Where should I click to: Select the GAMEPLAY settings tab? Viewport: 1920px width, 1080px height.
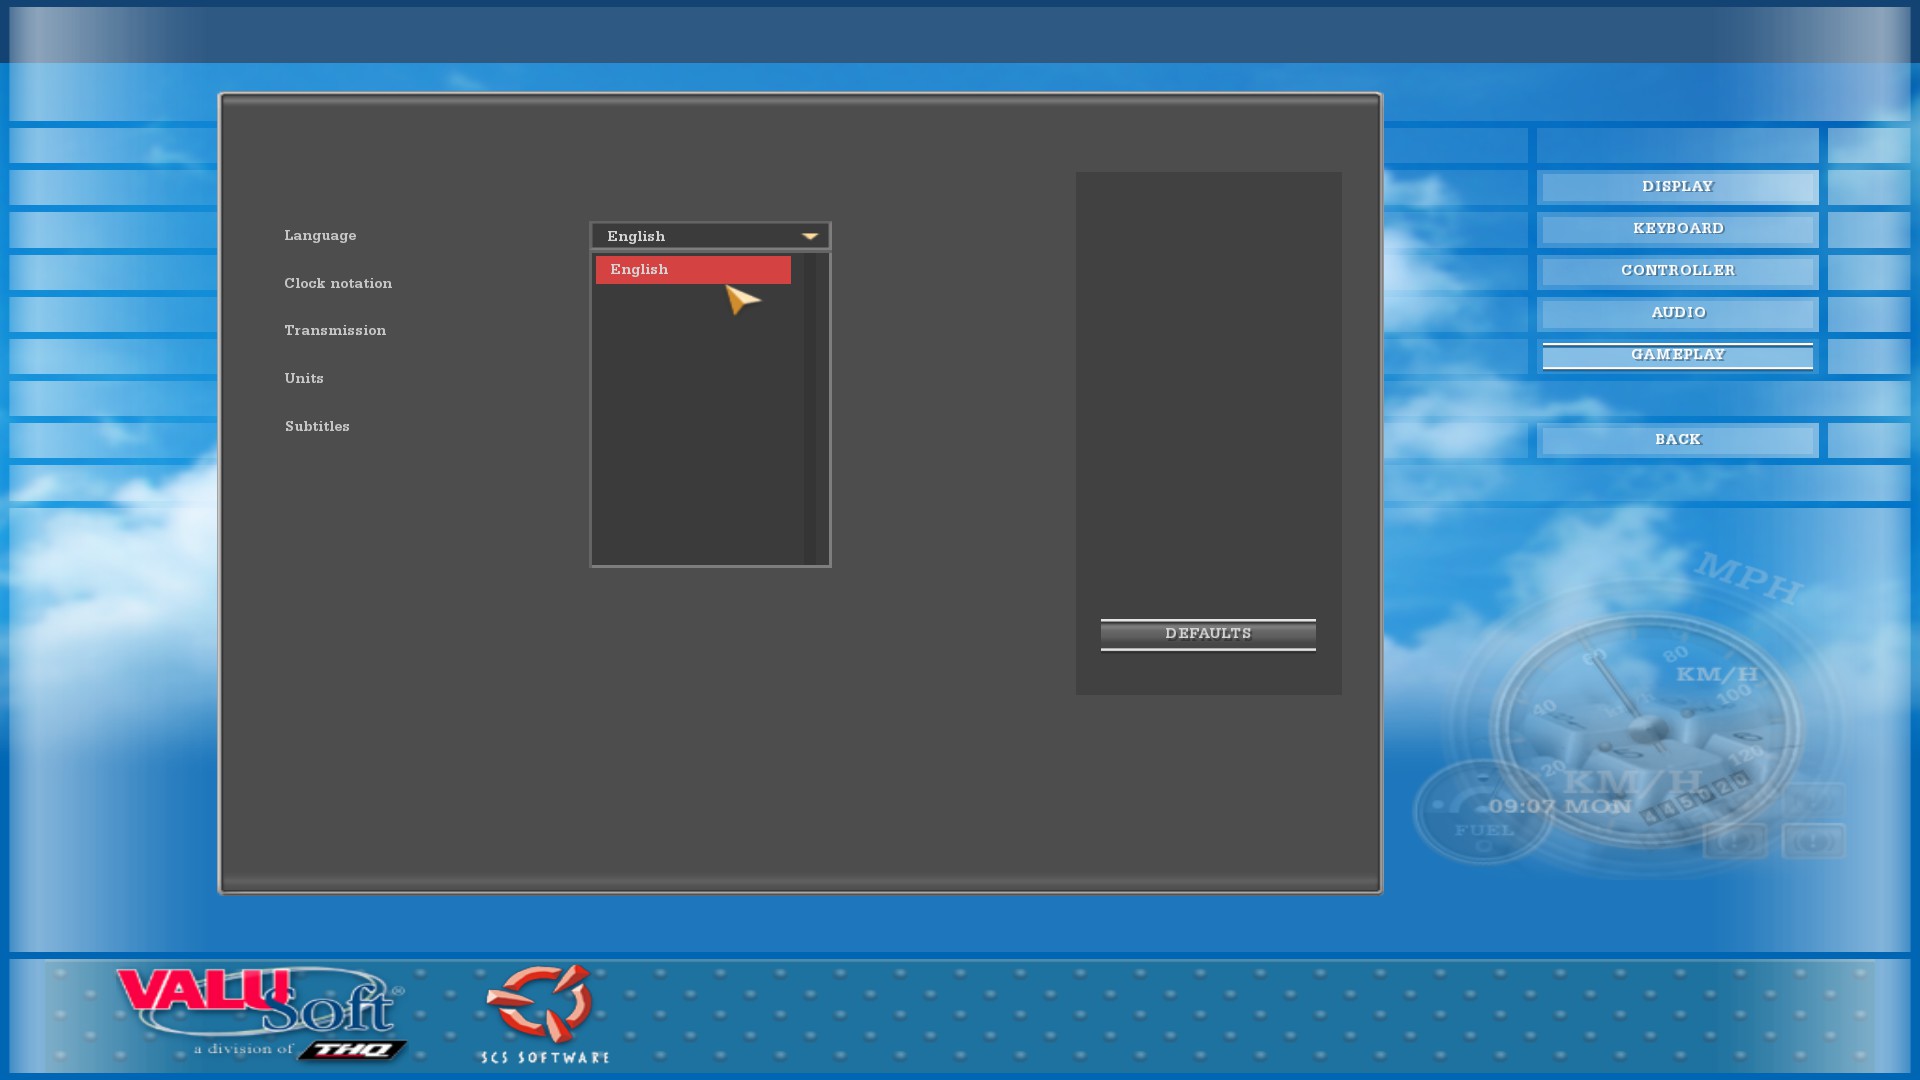pyautogui.click(x=1677, y=355)
